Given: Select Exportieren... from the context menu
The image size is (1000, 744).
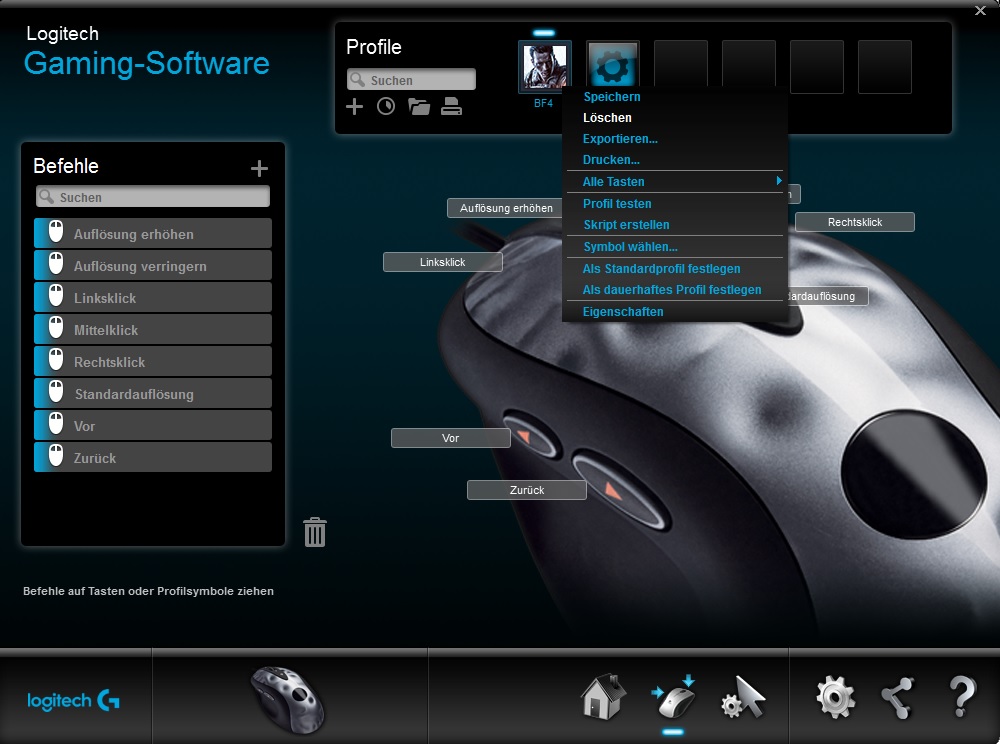Looking at the screenshot, I should click(x=675, y=139).
